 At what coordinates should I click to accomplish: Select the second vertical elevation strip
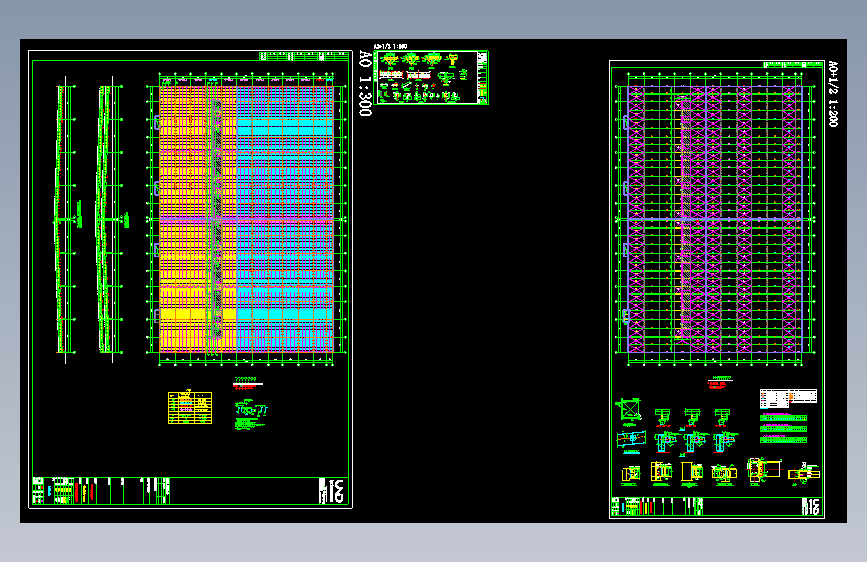click(112, 219)
